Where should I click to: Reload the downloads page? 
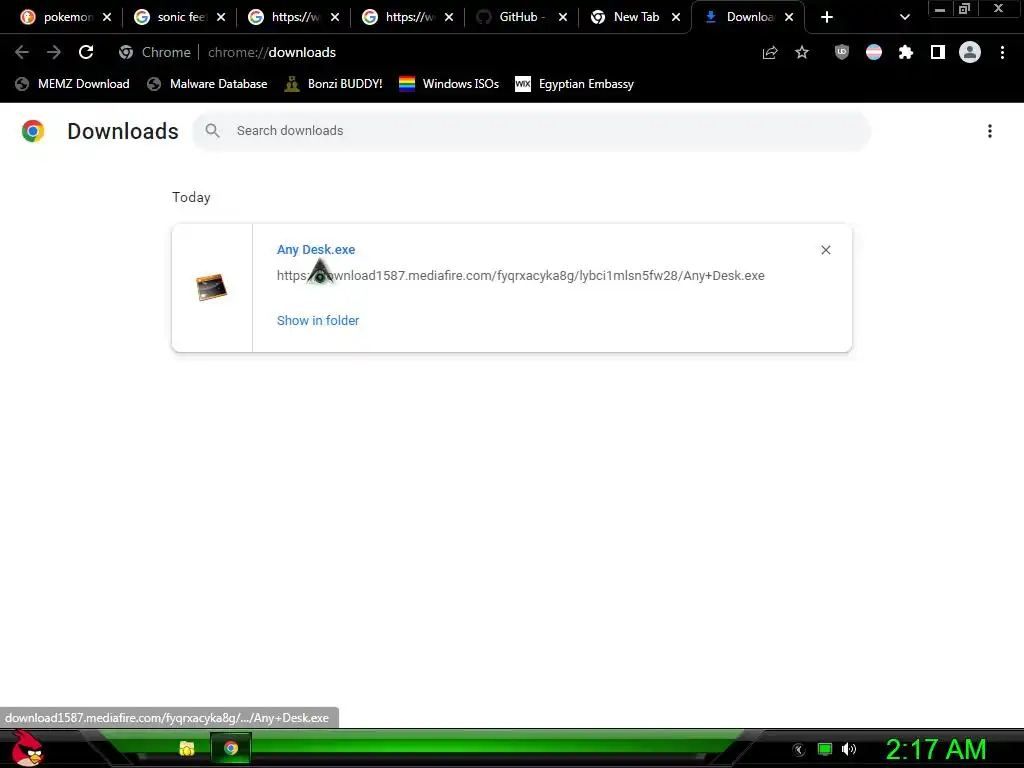pos(86,52)
